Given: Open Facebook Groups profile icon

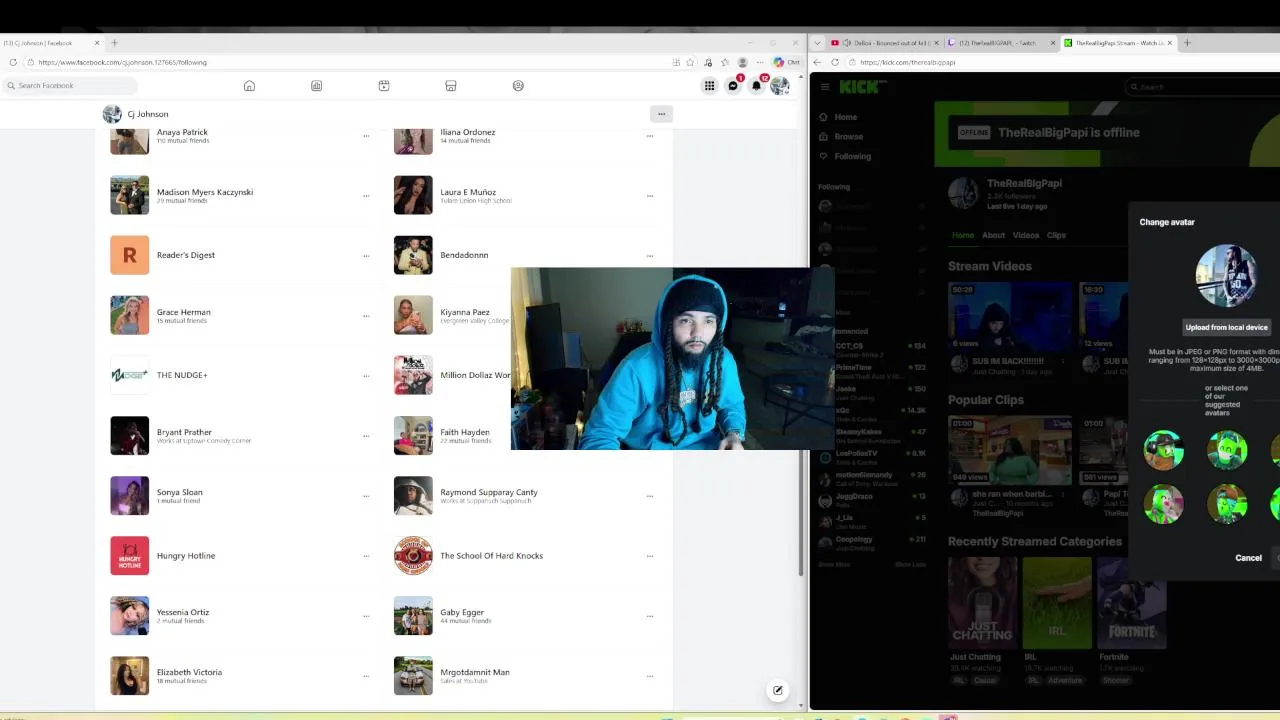Looking at the screenshot, I should tap(518, 86).
